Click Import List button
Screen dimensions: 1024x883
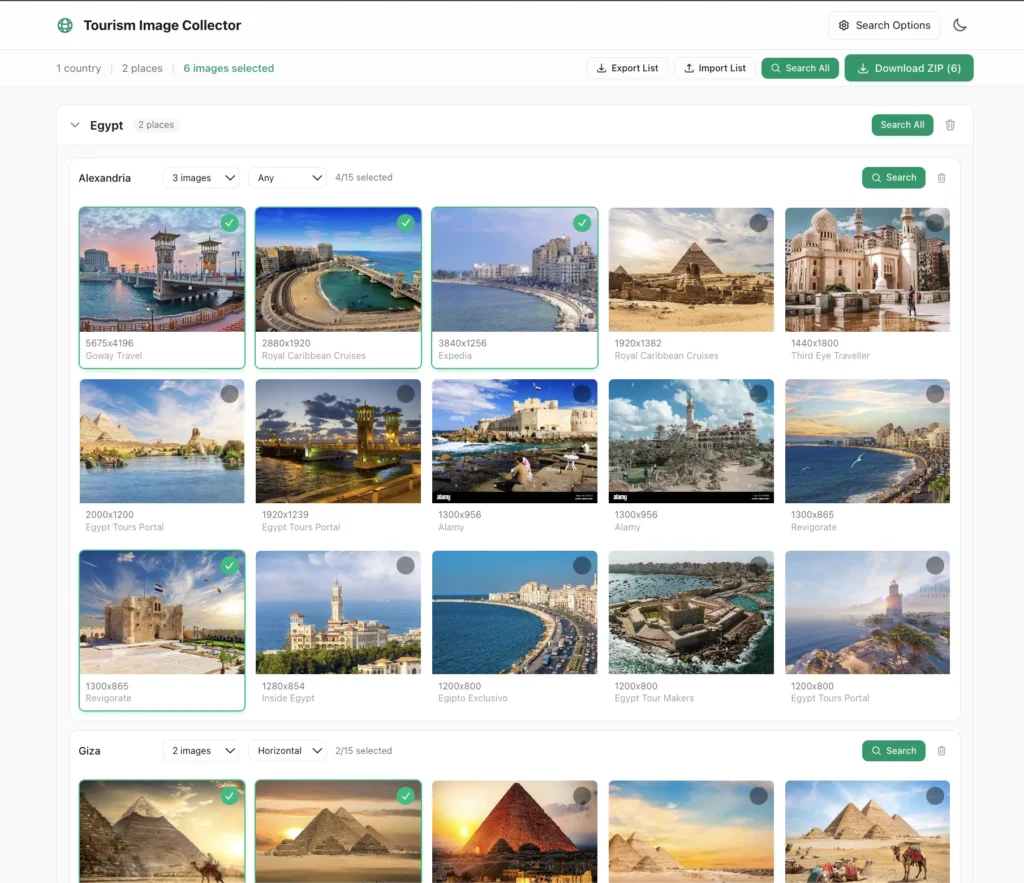[x=714, y=68]
